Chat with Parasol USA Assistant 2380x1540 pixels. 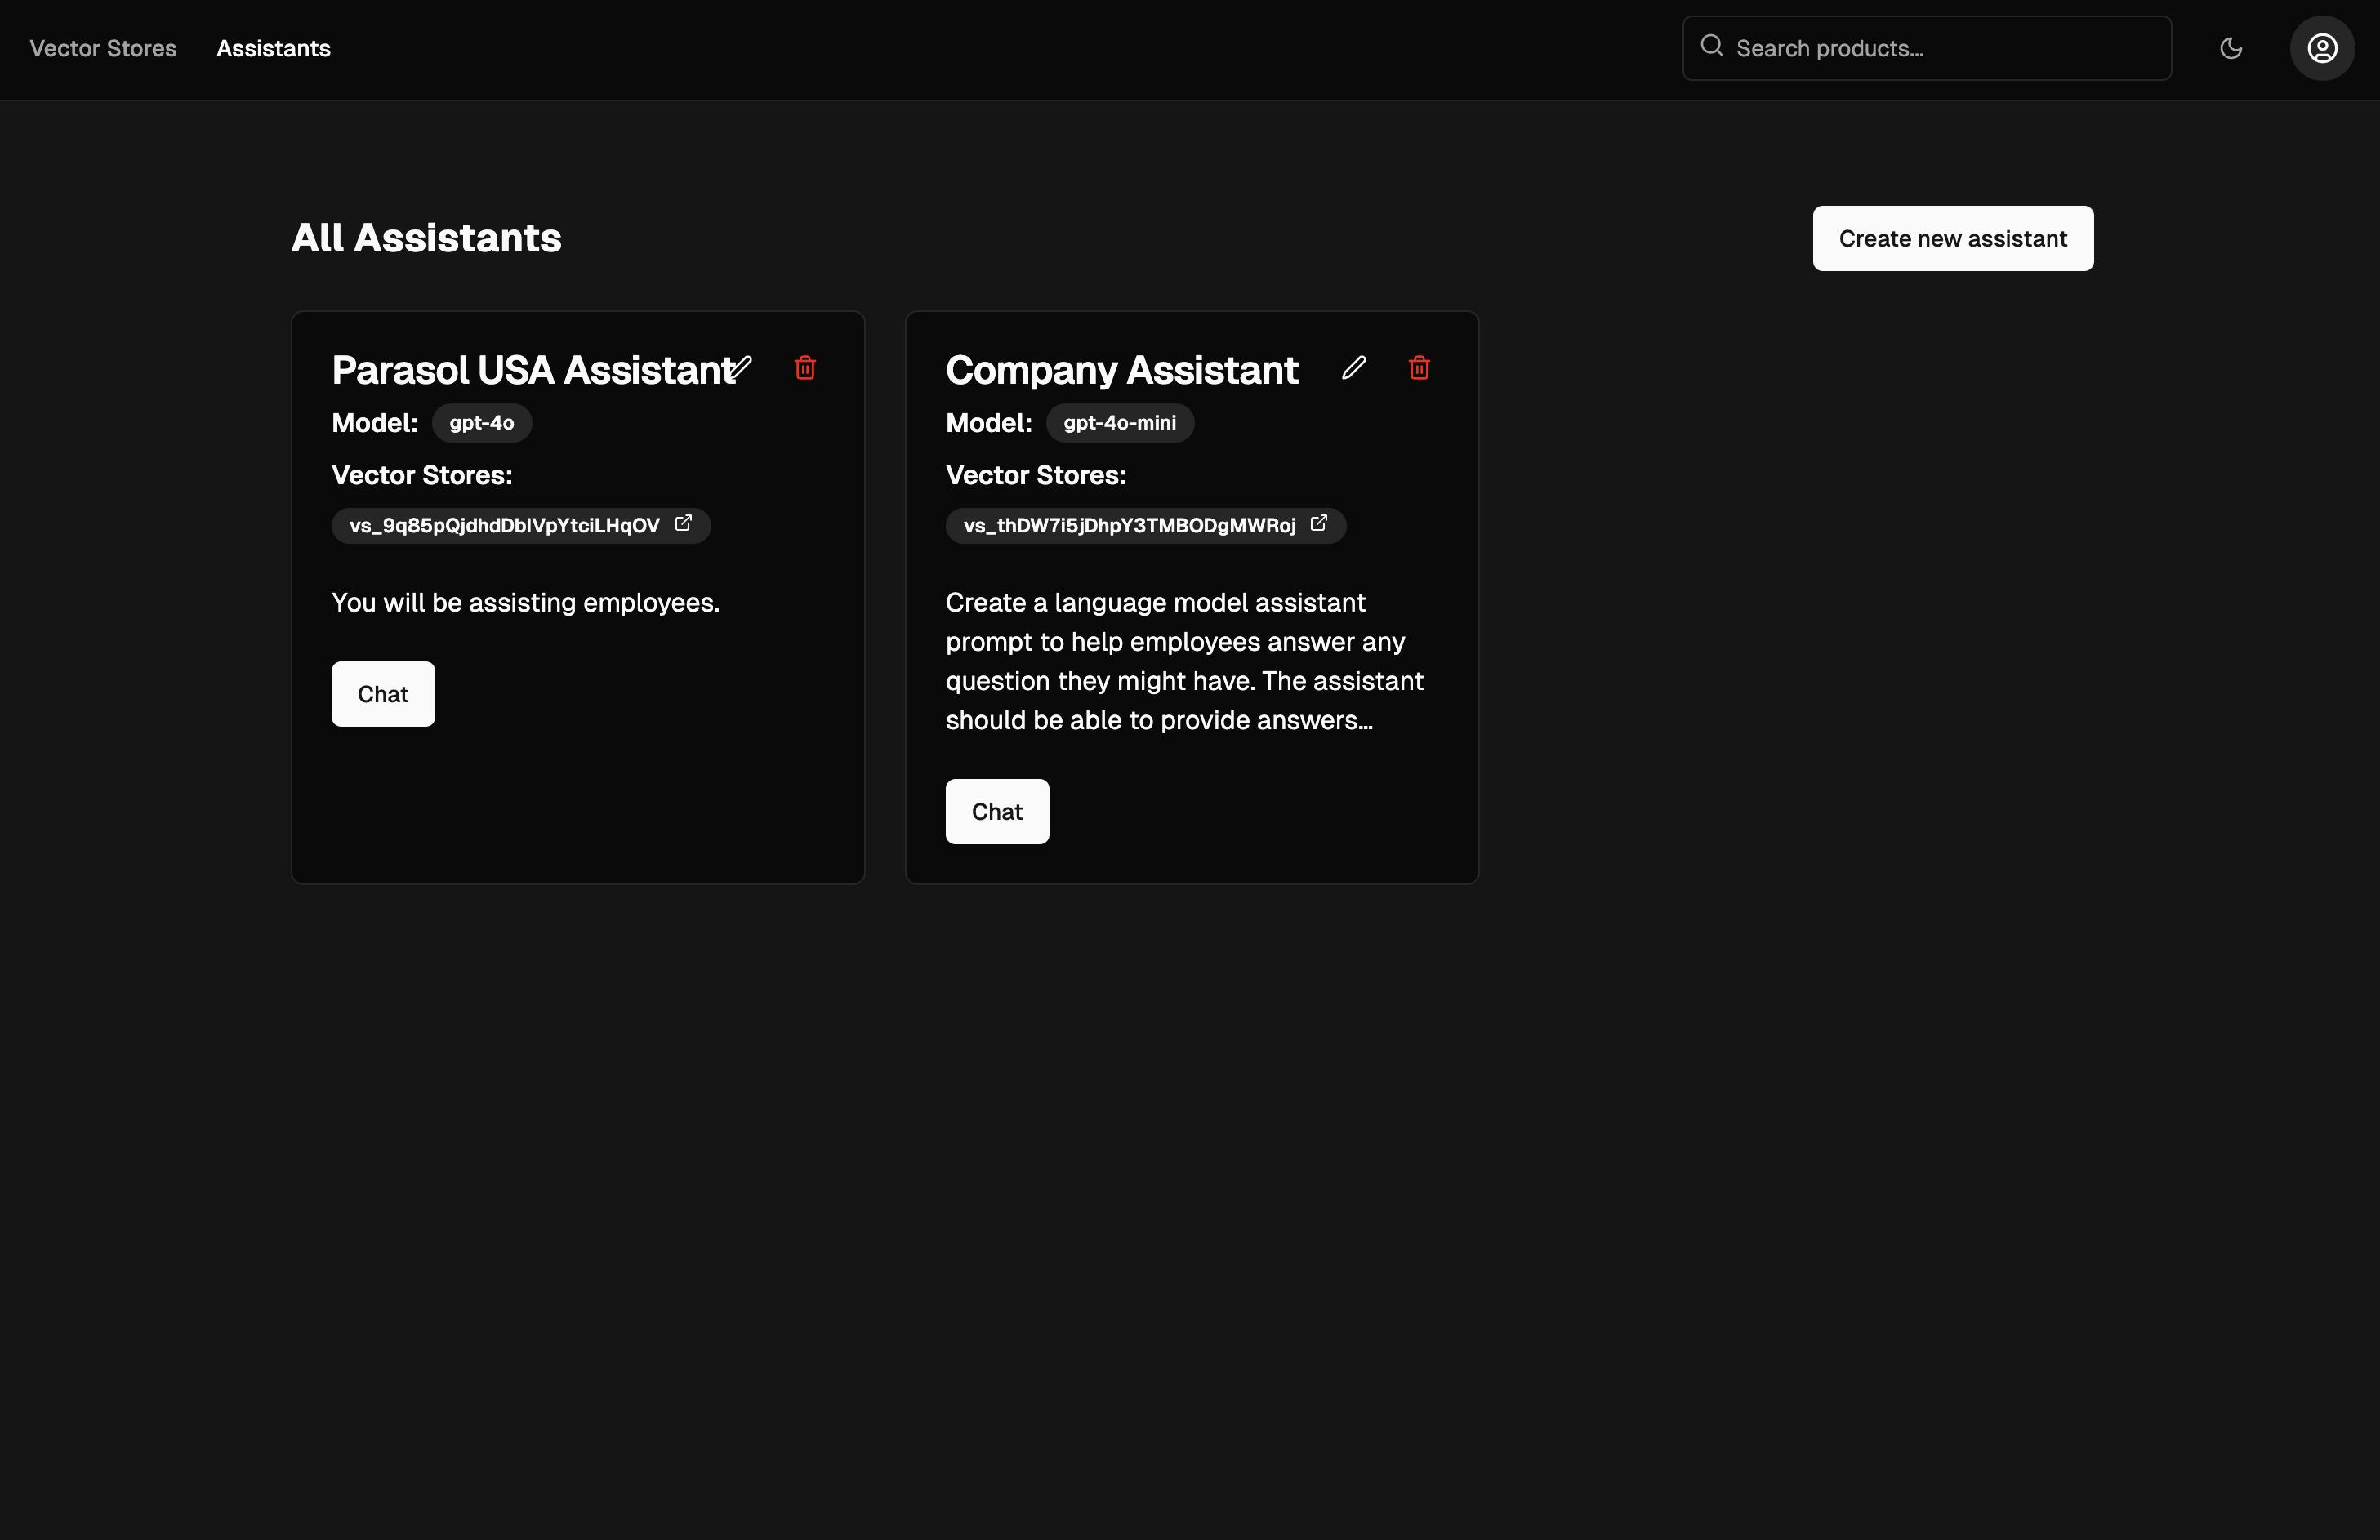[383, 694]
